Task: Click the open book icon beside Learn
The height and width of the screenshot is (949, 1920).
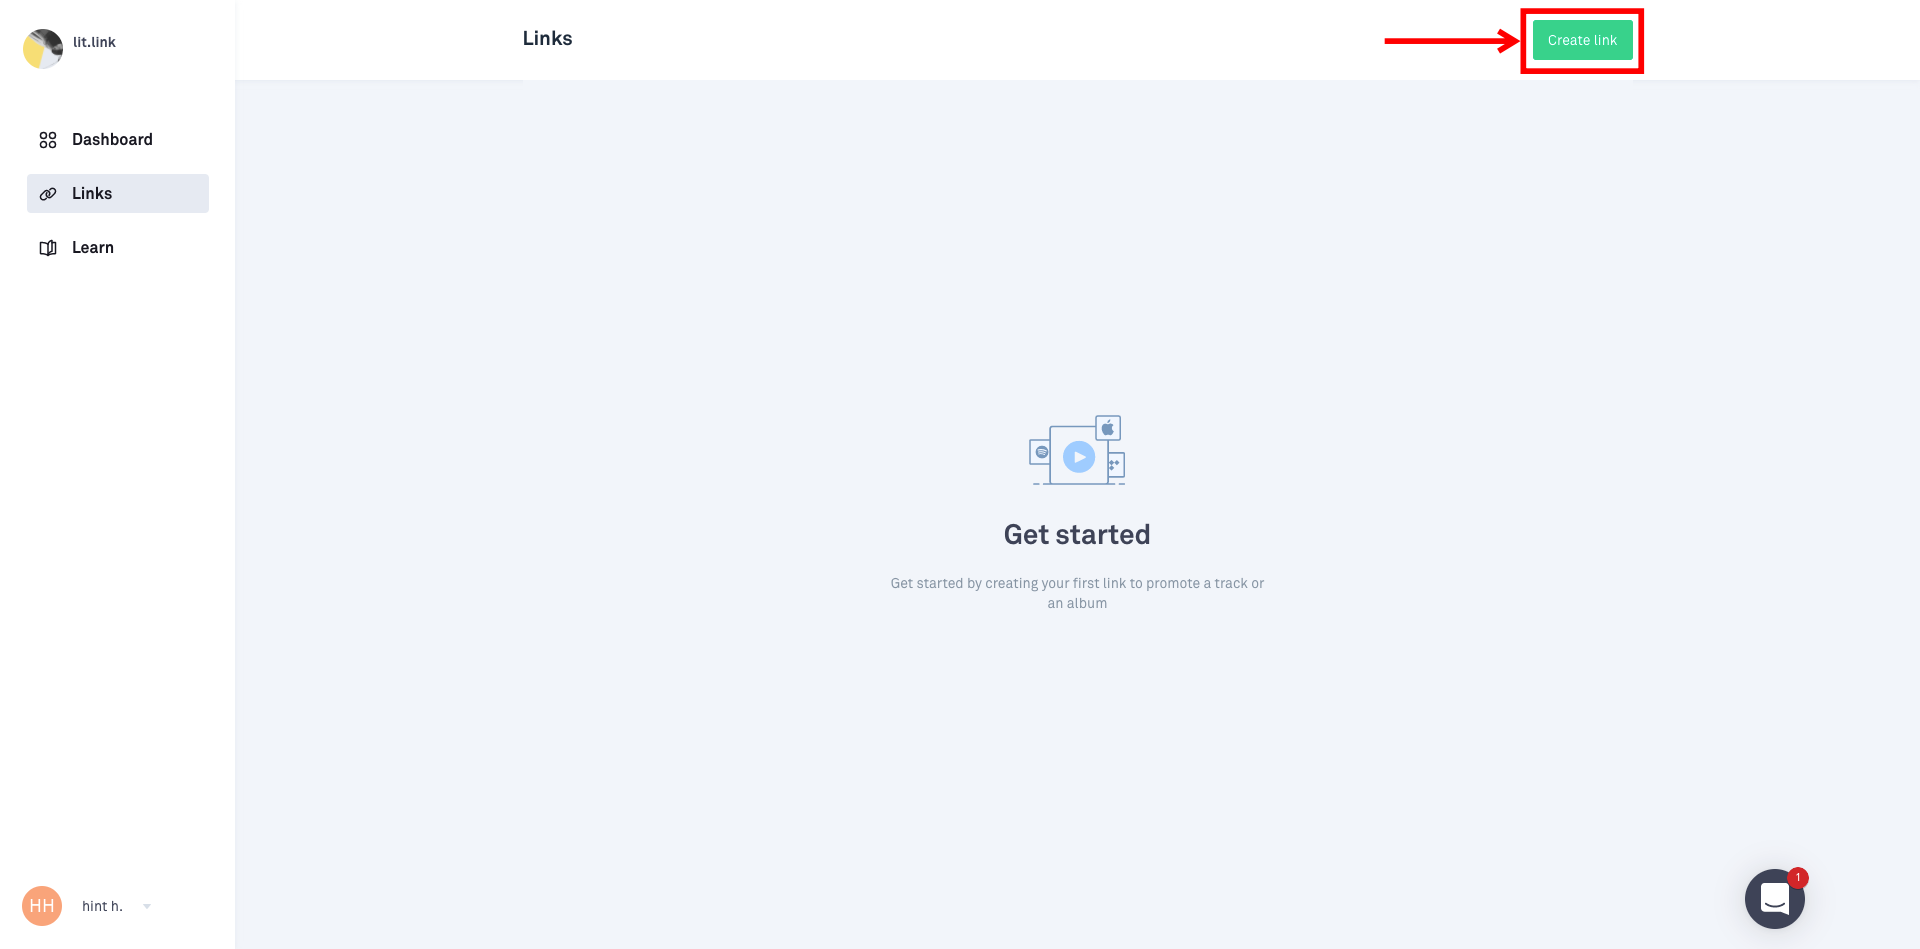Action: click(x=48, y=248)
